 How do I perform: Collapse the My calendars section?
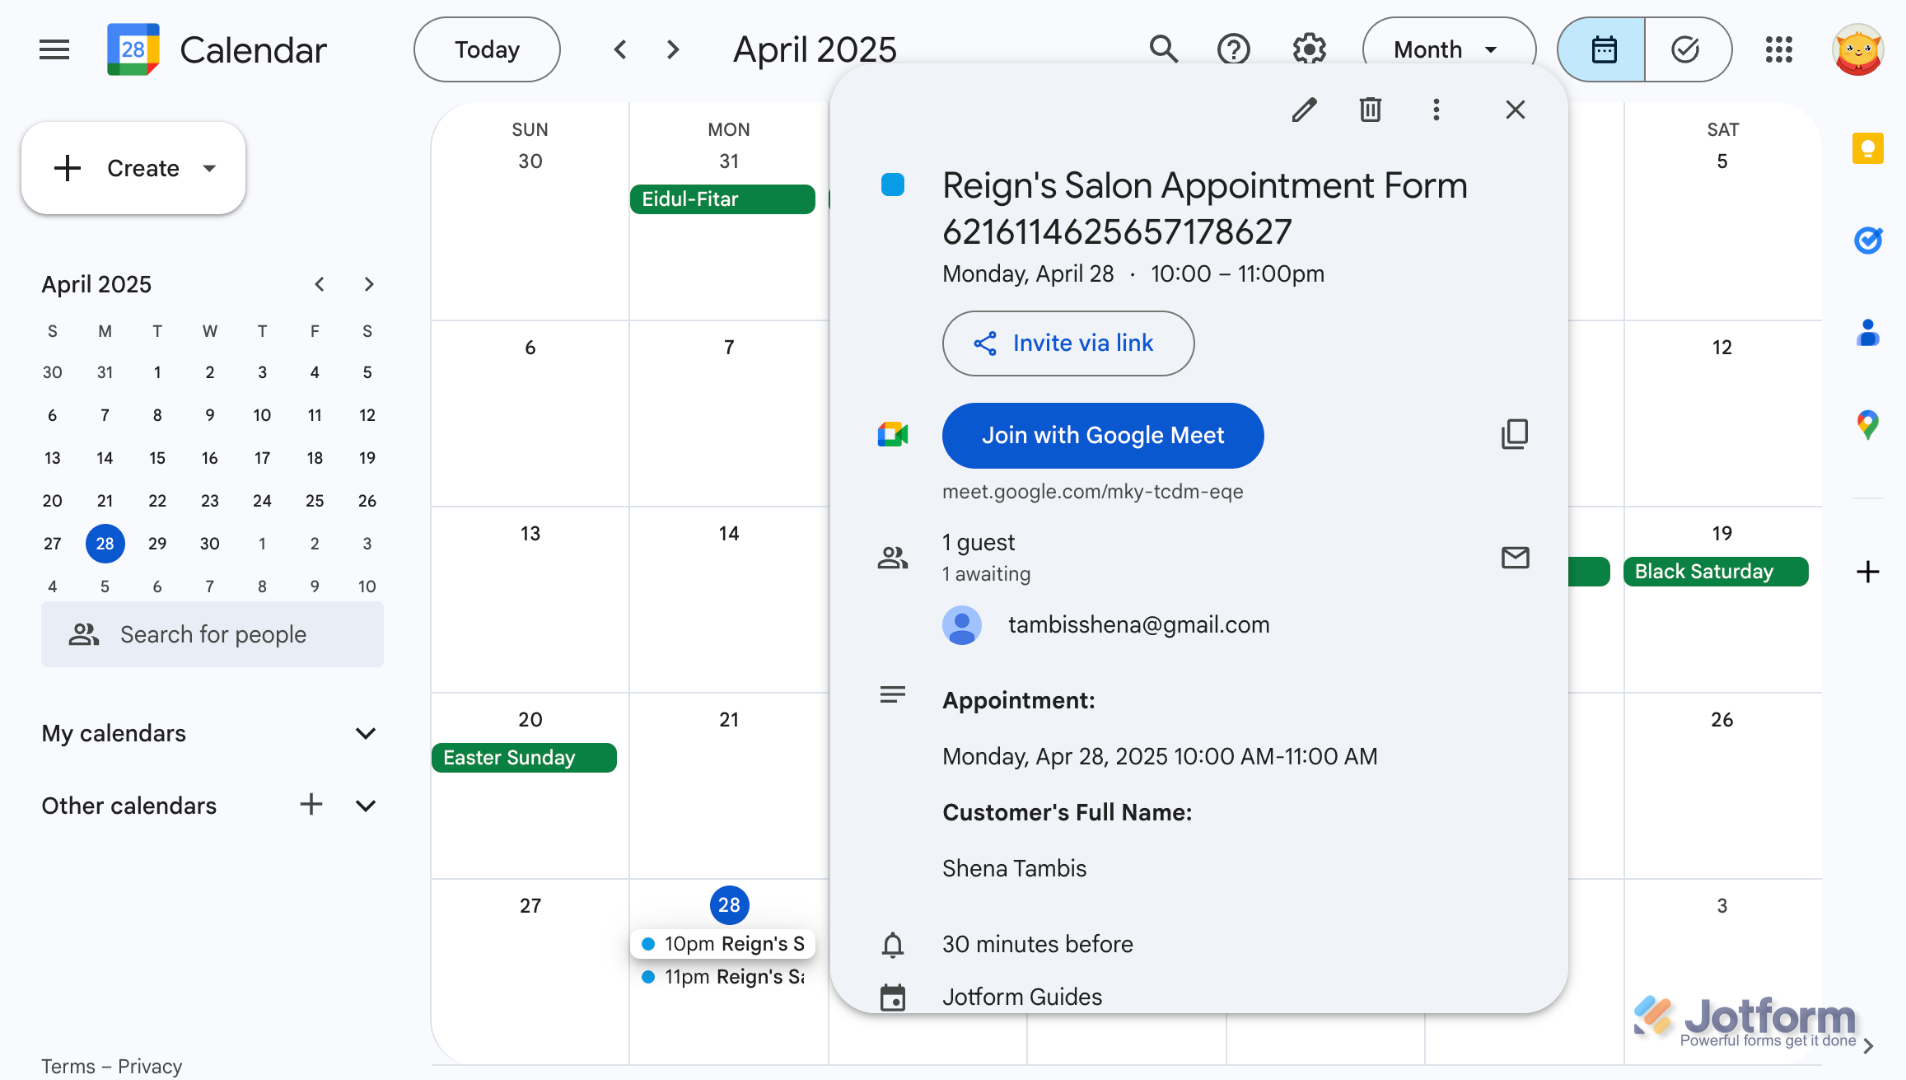[x=366, y=734]
